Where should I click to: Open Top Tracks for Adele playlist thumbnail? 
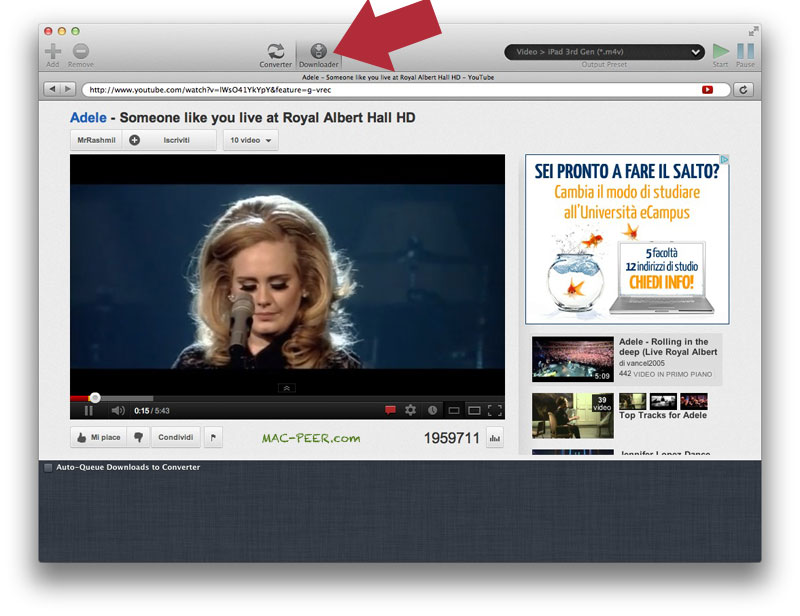(572, 415)
